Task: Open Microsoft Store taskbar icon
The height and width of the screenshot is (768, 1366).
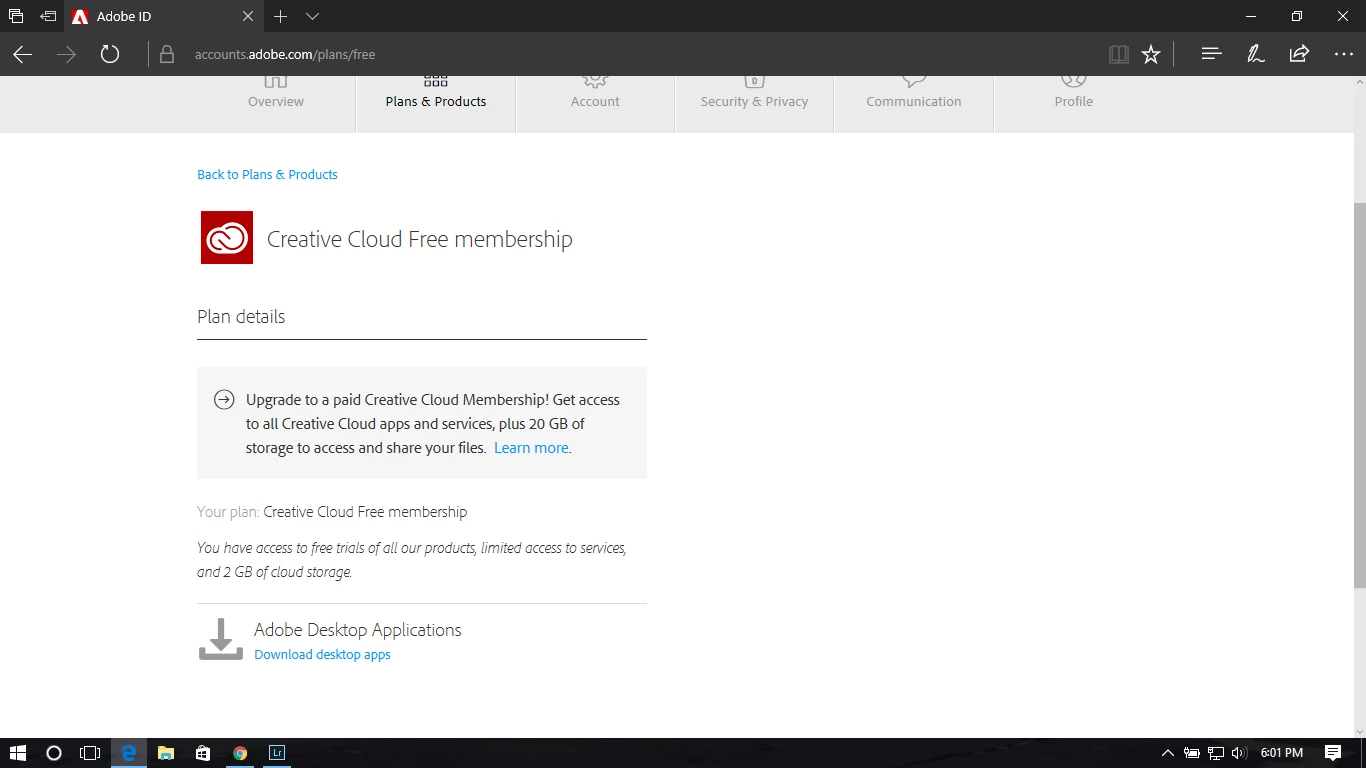Action: coord(203,753)
